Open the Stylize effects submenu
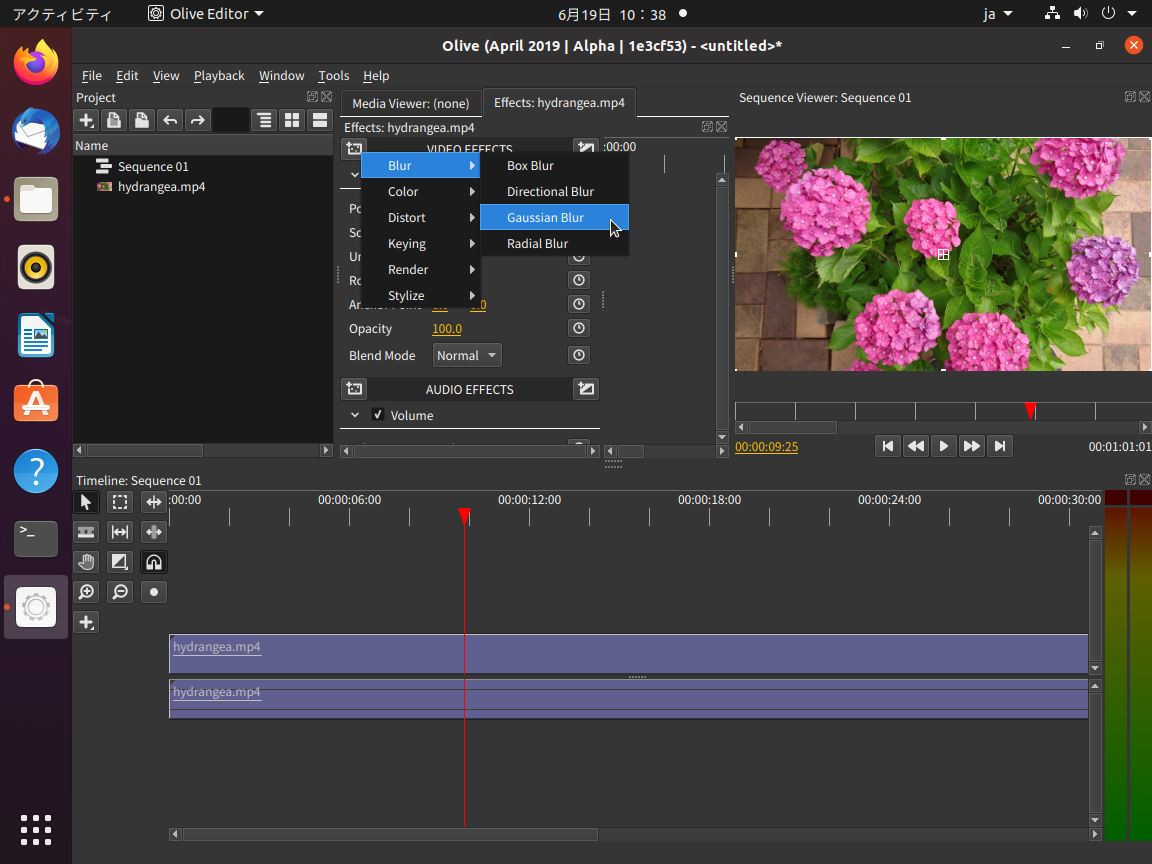Image resolution: width=1152 pixels, height=864 pixels. (x=406, y=296)
